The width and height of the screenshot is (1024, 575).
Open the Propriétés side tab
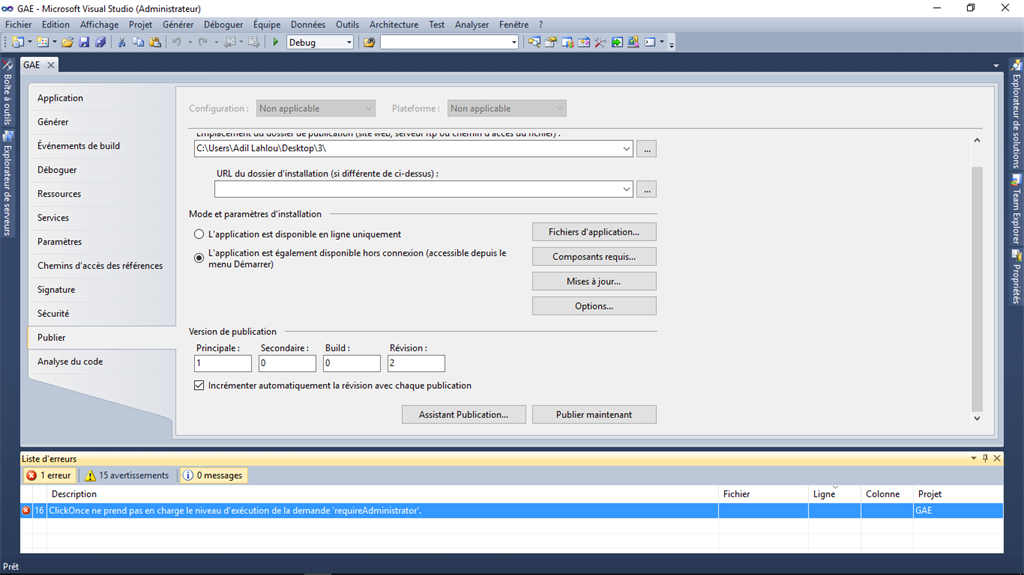click(x=1016, y=277)
